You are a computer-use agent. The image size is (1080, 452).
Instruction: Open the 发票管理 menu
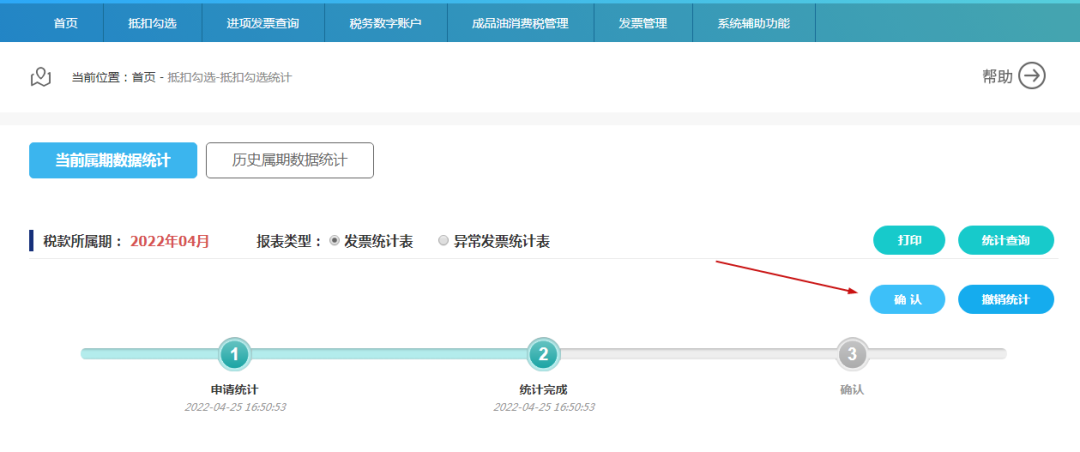(x=643, y=23)
